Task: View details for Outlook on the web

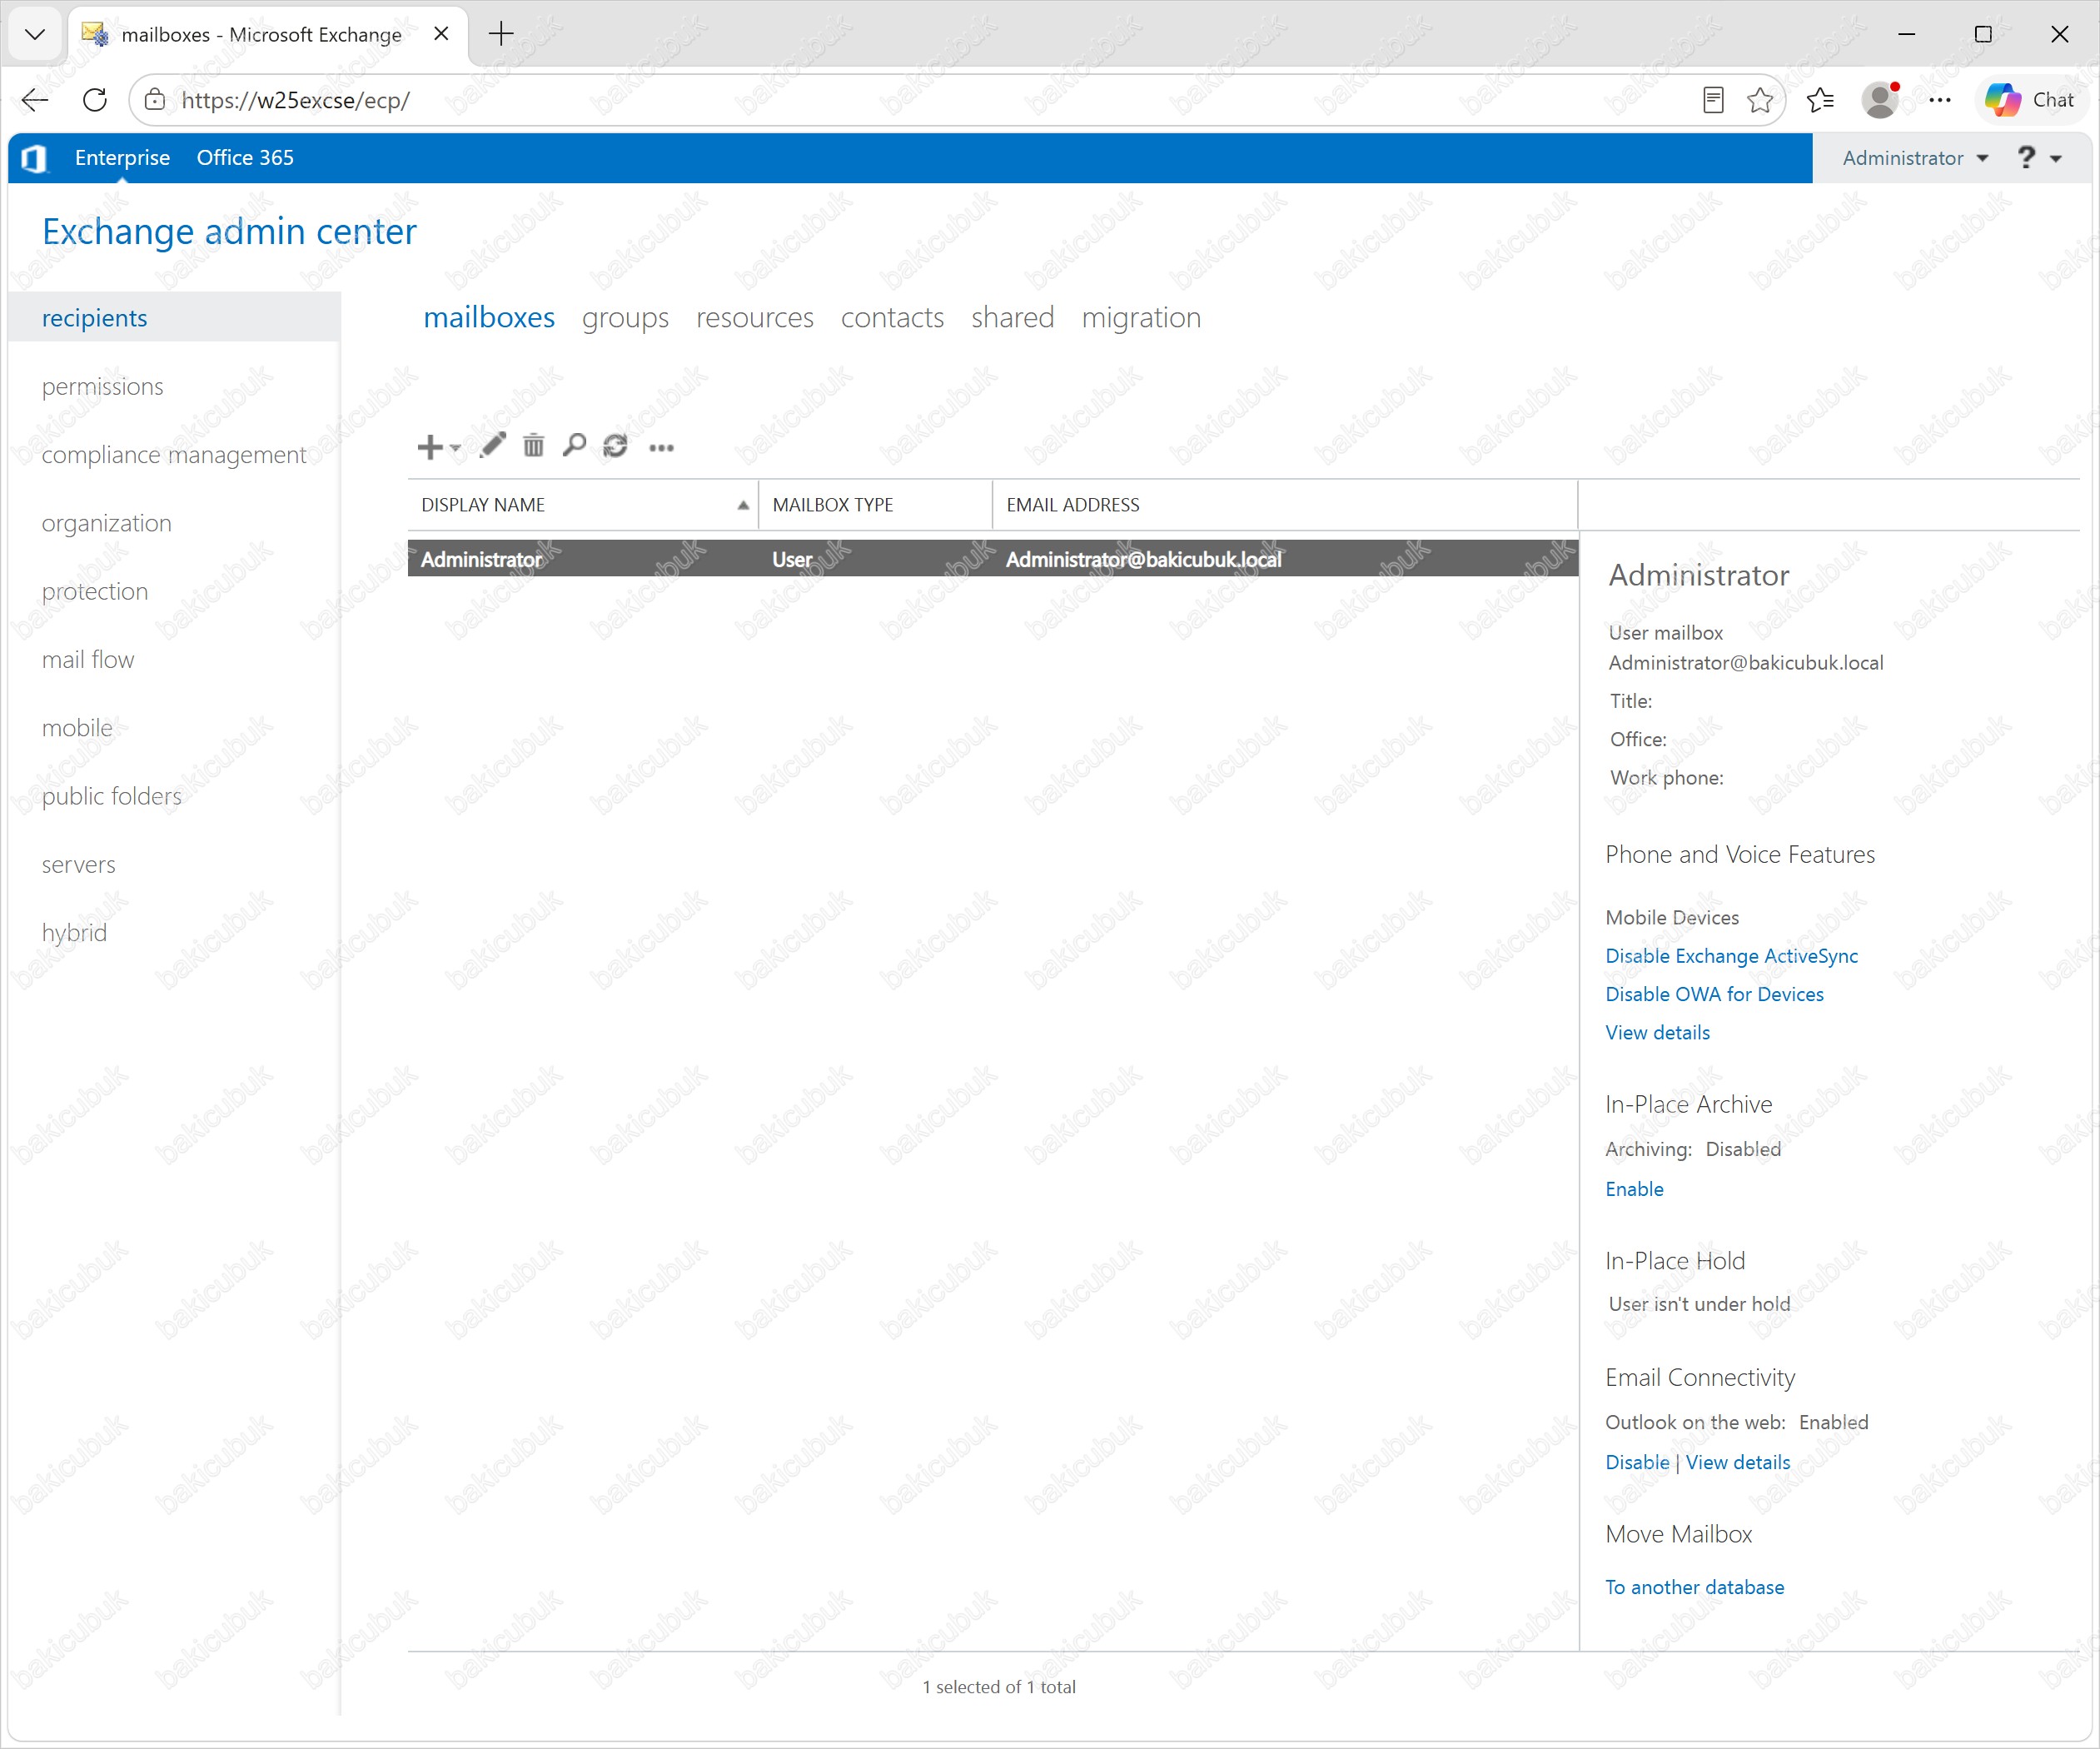Action: click(1737, 1462)
